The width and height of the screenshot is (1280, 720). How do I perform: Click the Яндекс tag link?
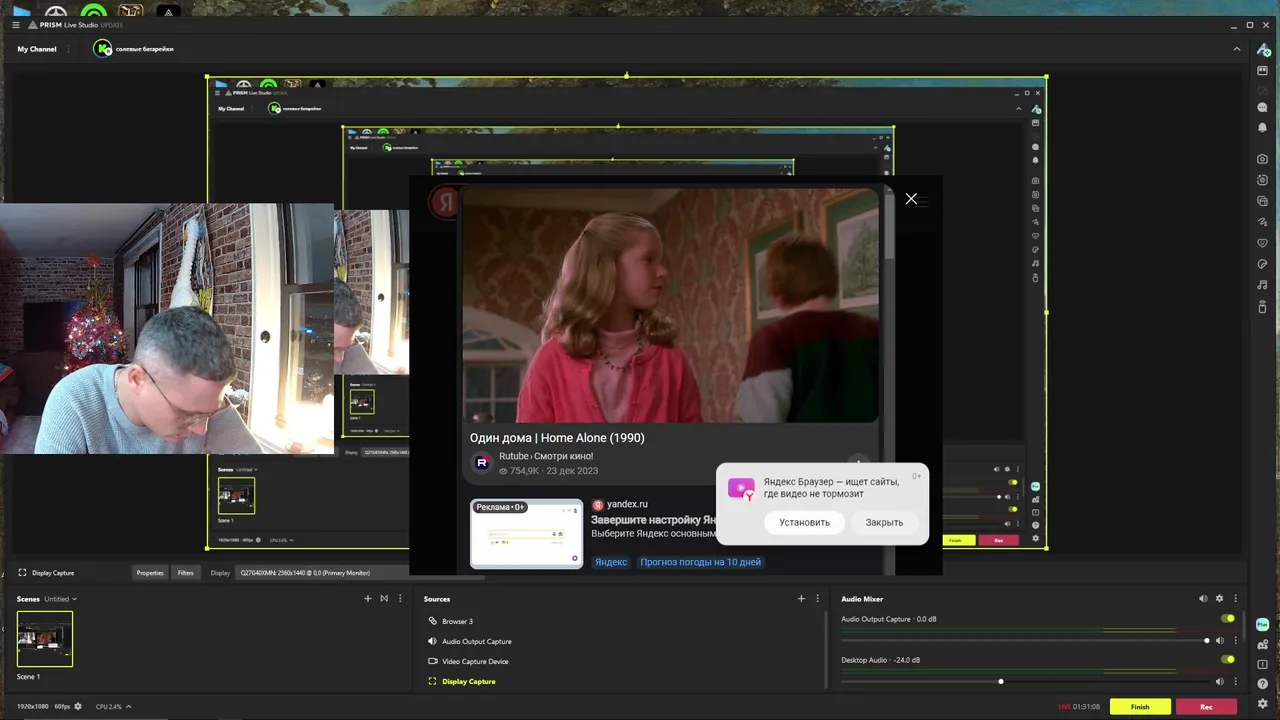click(x=611, y=562)
